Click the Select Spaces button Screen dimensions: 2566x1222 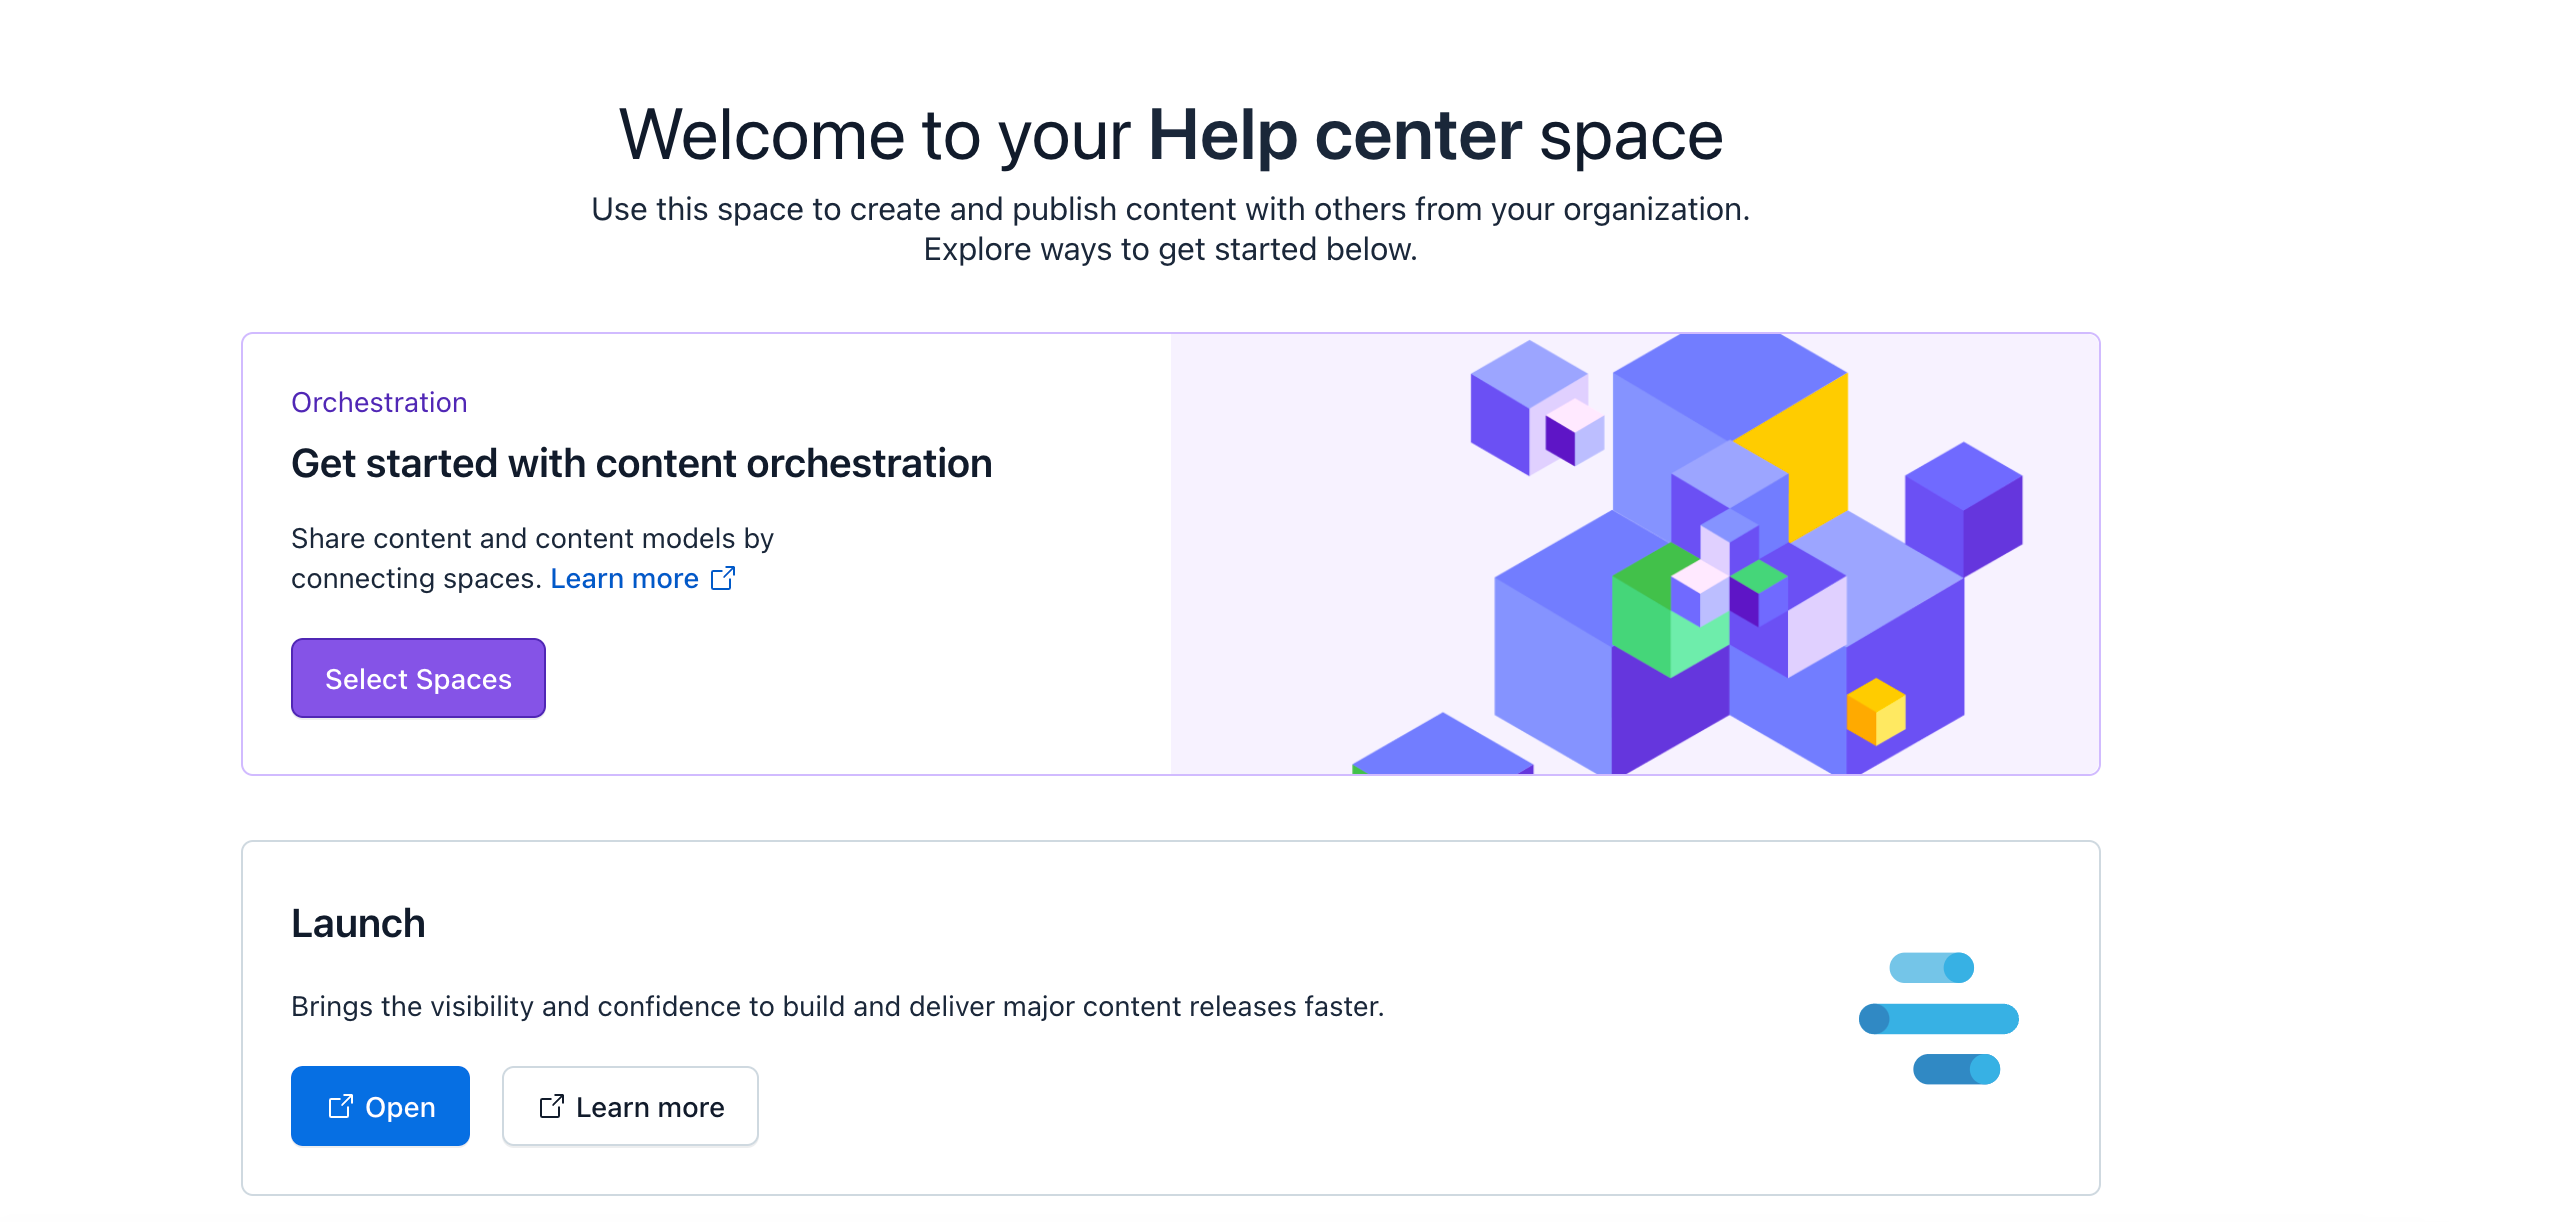pyautogui.click(x=418, y=679)
